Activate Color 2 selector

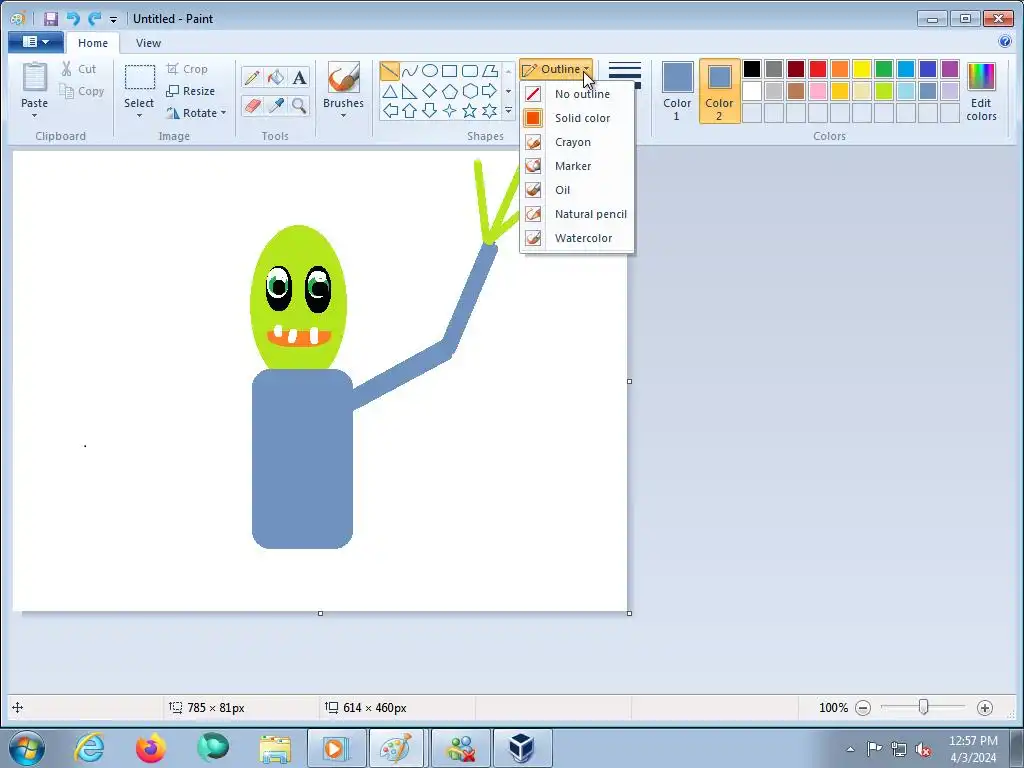[719, 91]
